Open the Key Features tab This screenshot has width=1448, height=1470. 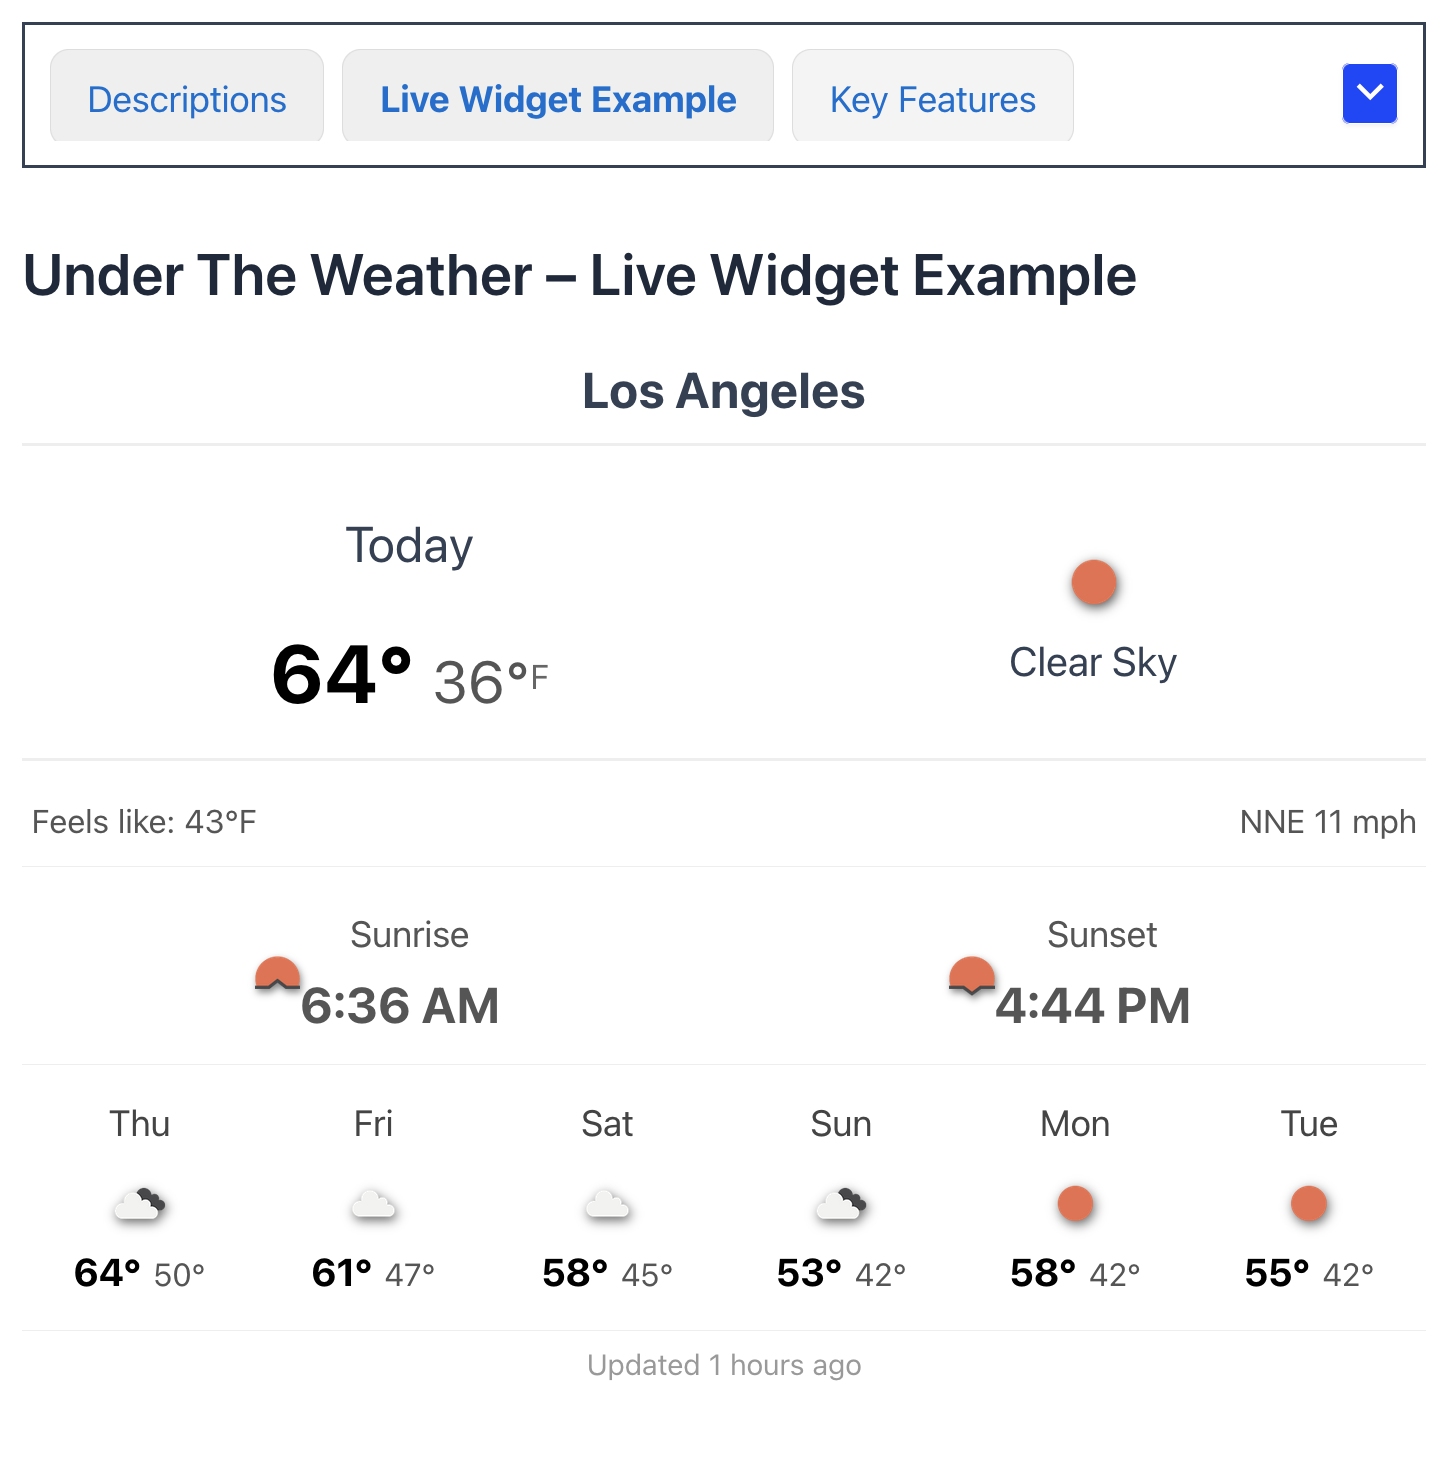932,96
